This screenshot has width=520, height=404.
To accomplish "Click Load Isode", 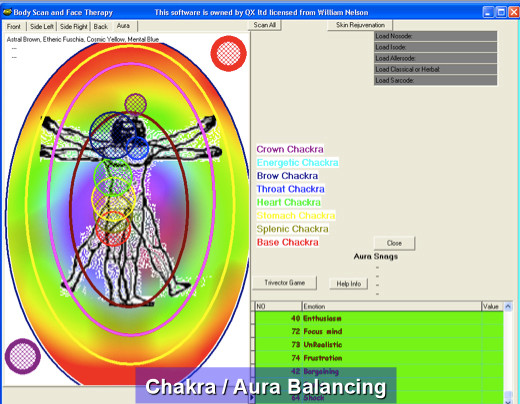I will (435, 47).
